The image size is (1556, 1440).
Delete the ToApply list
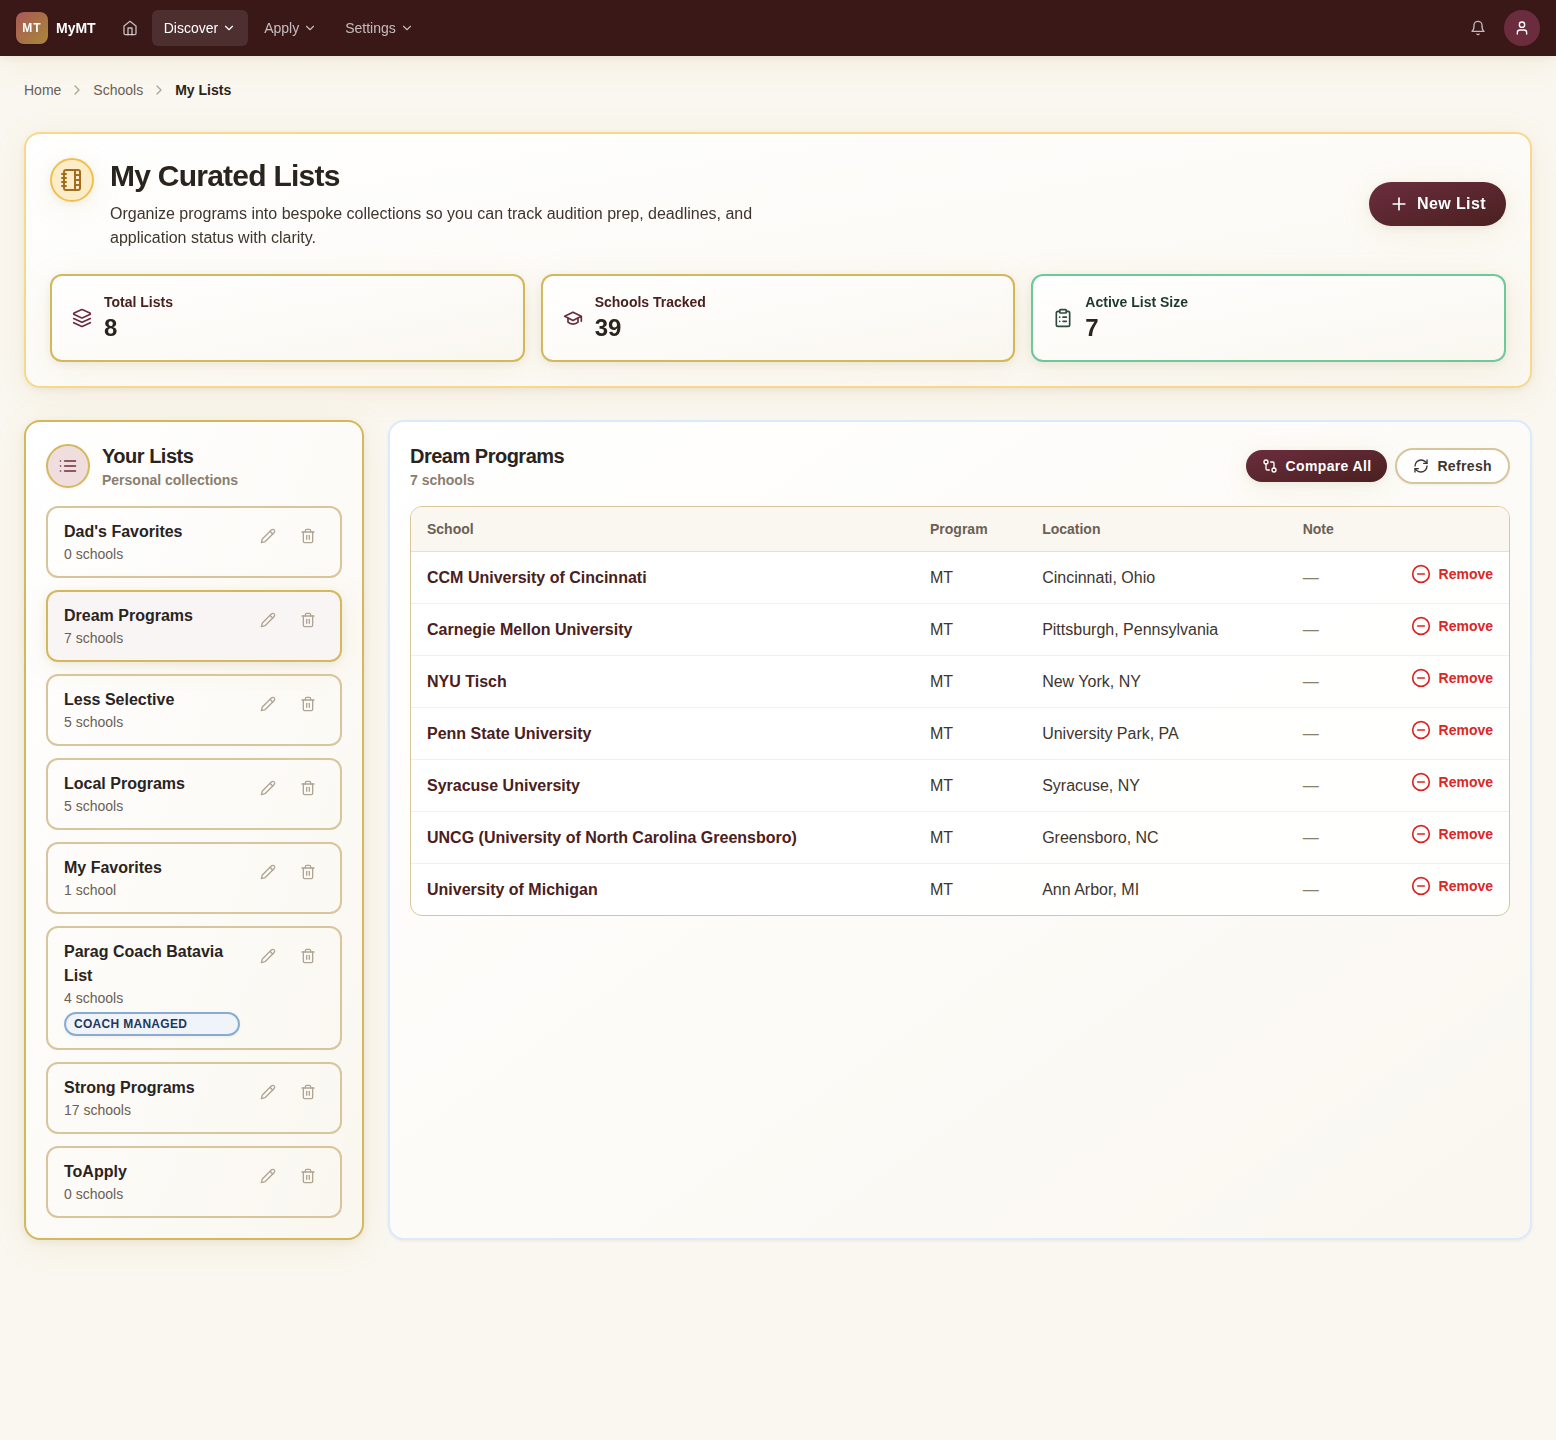coord(308,1176)
